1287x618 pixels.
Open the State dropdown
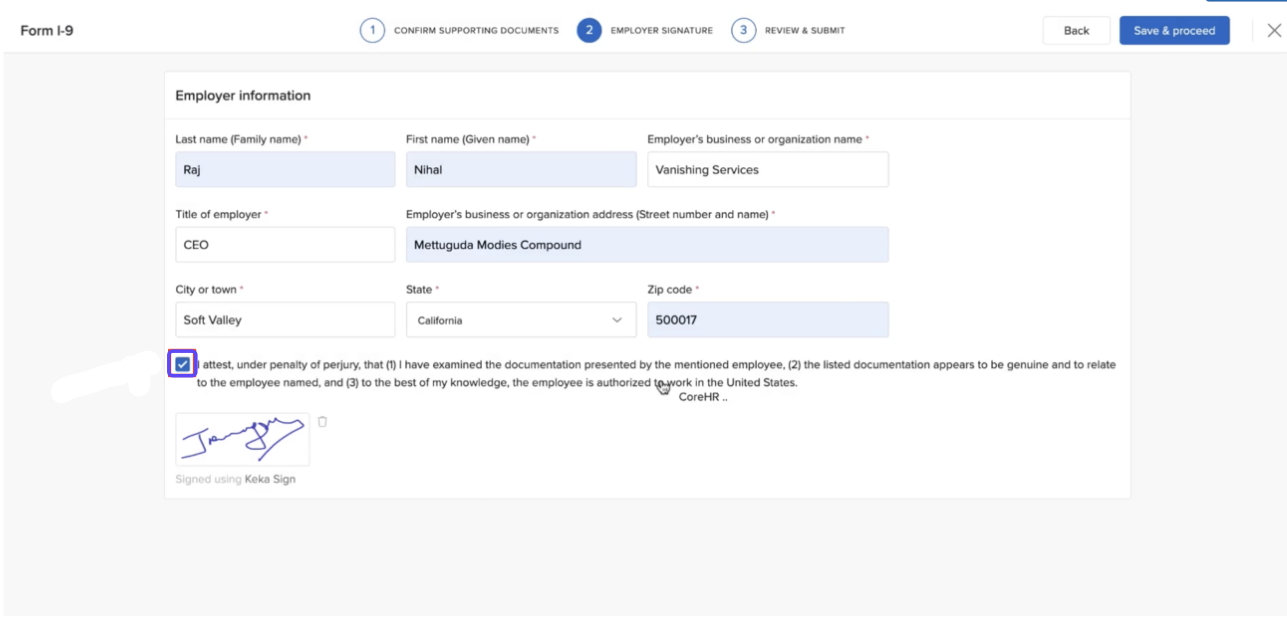click(520, 320)
